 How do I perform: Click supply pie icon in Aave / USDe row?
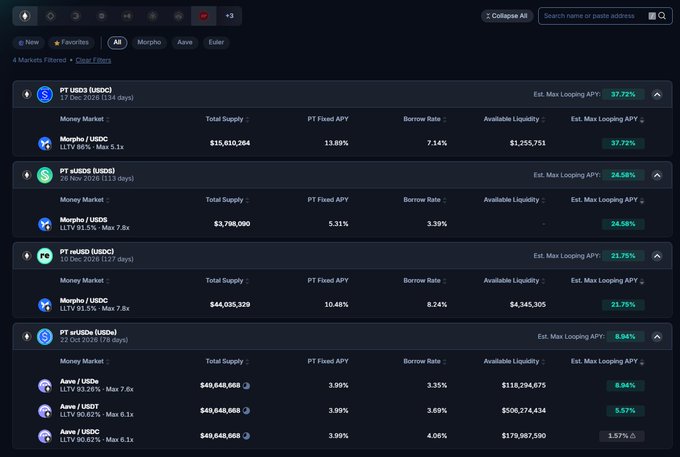coord(246,385)
